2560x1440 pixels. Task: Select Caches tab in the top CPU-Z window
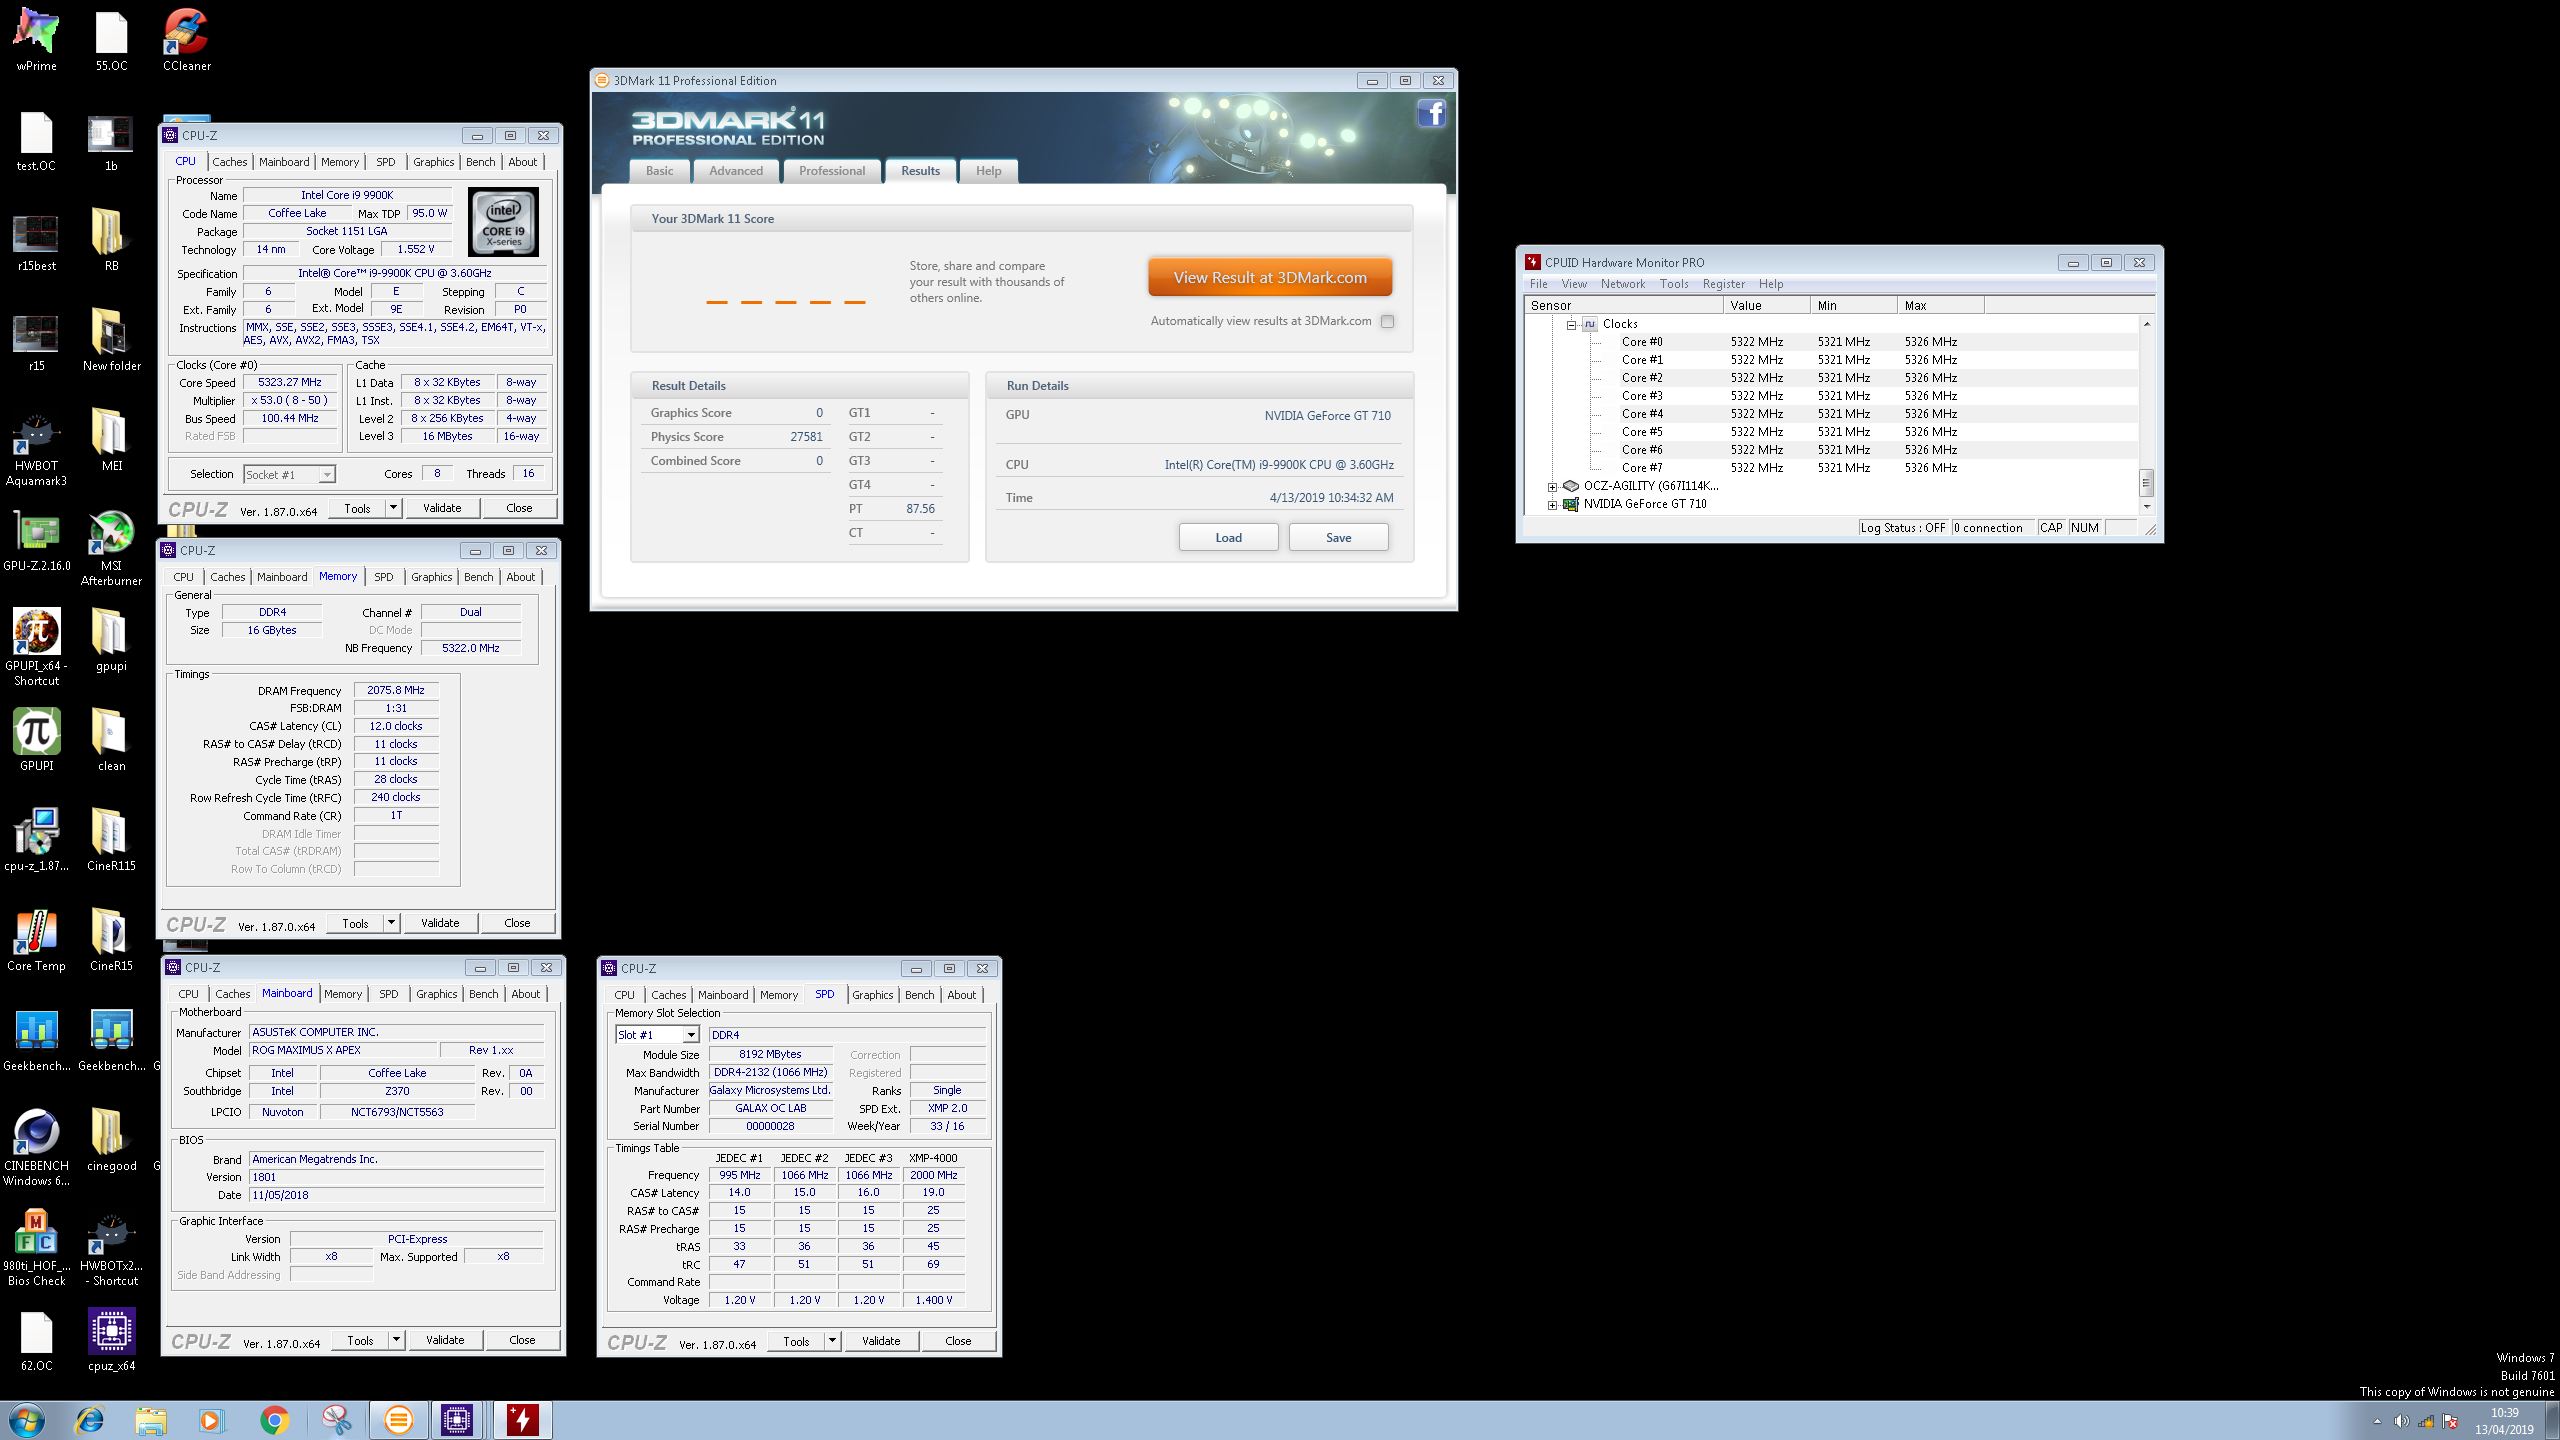[x=229, y=162]
